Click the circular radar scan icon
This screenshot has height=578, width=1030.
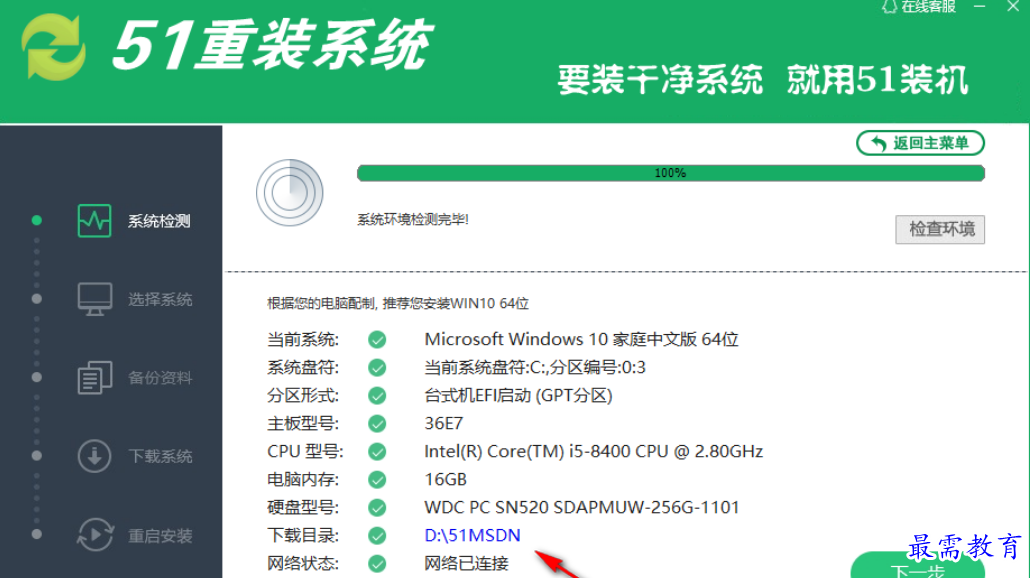coord(290,193)
